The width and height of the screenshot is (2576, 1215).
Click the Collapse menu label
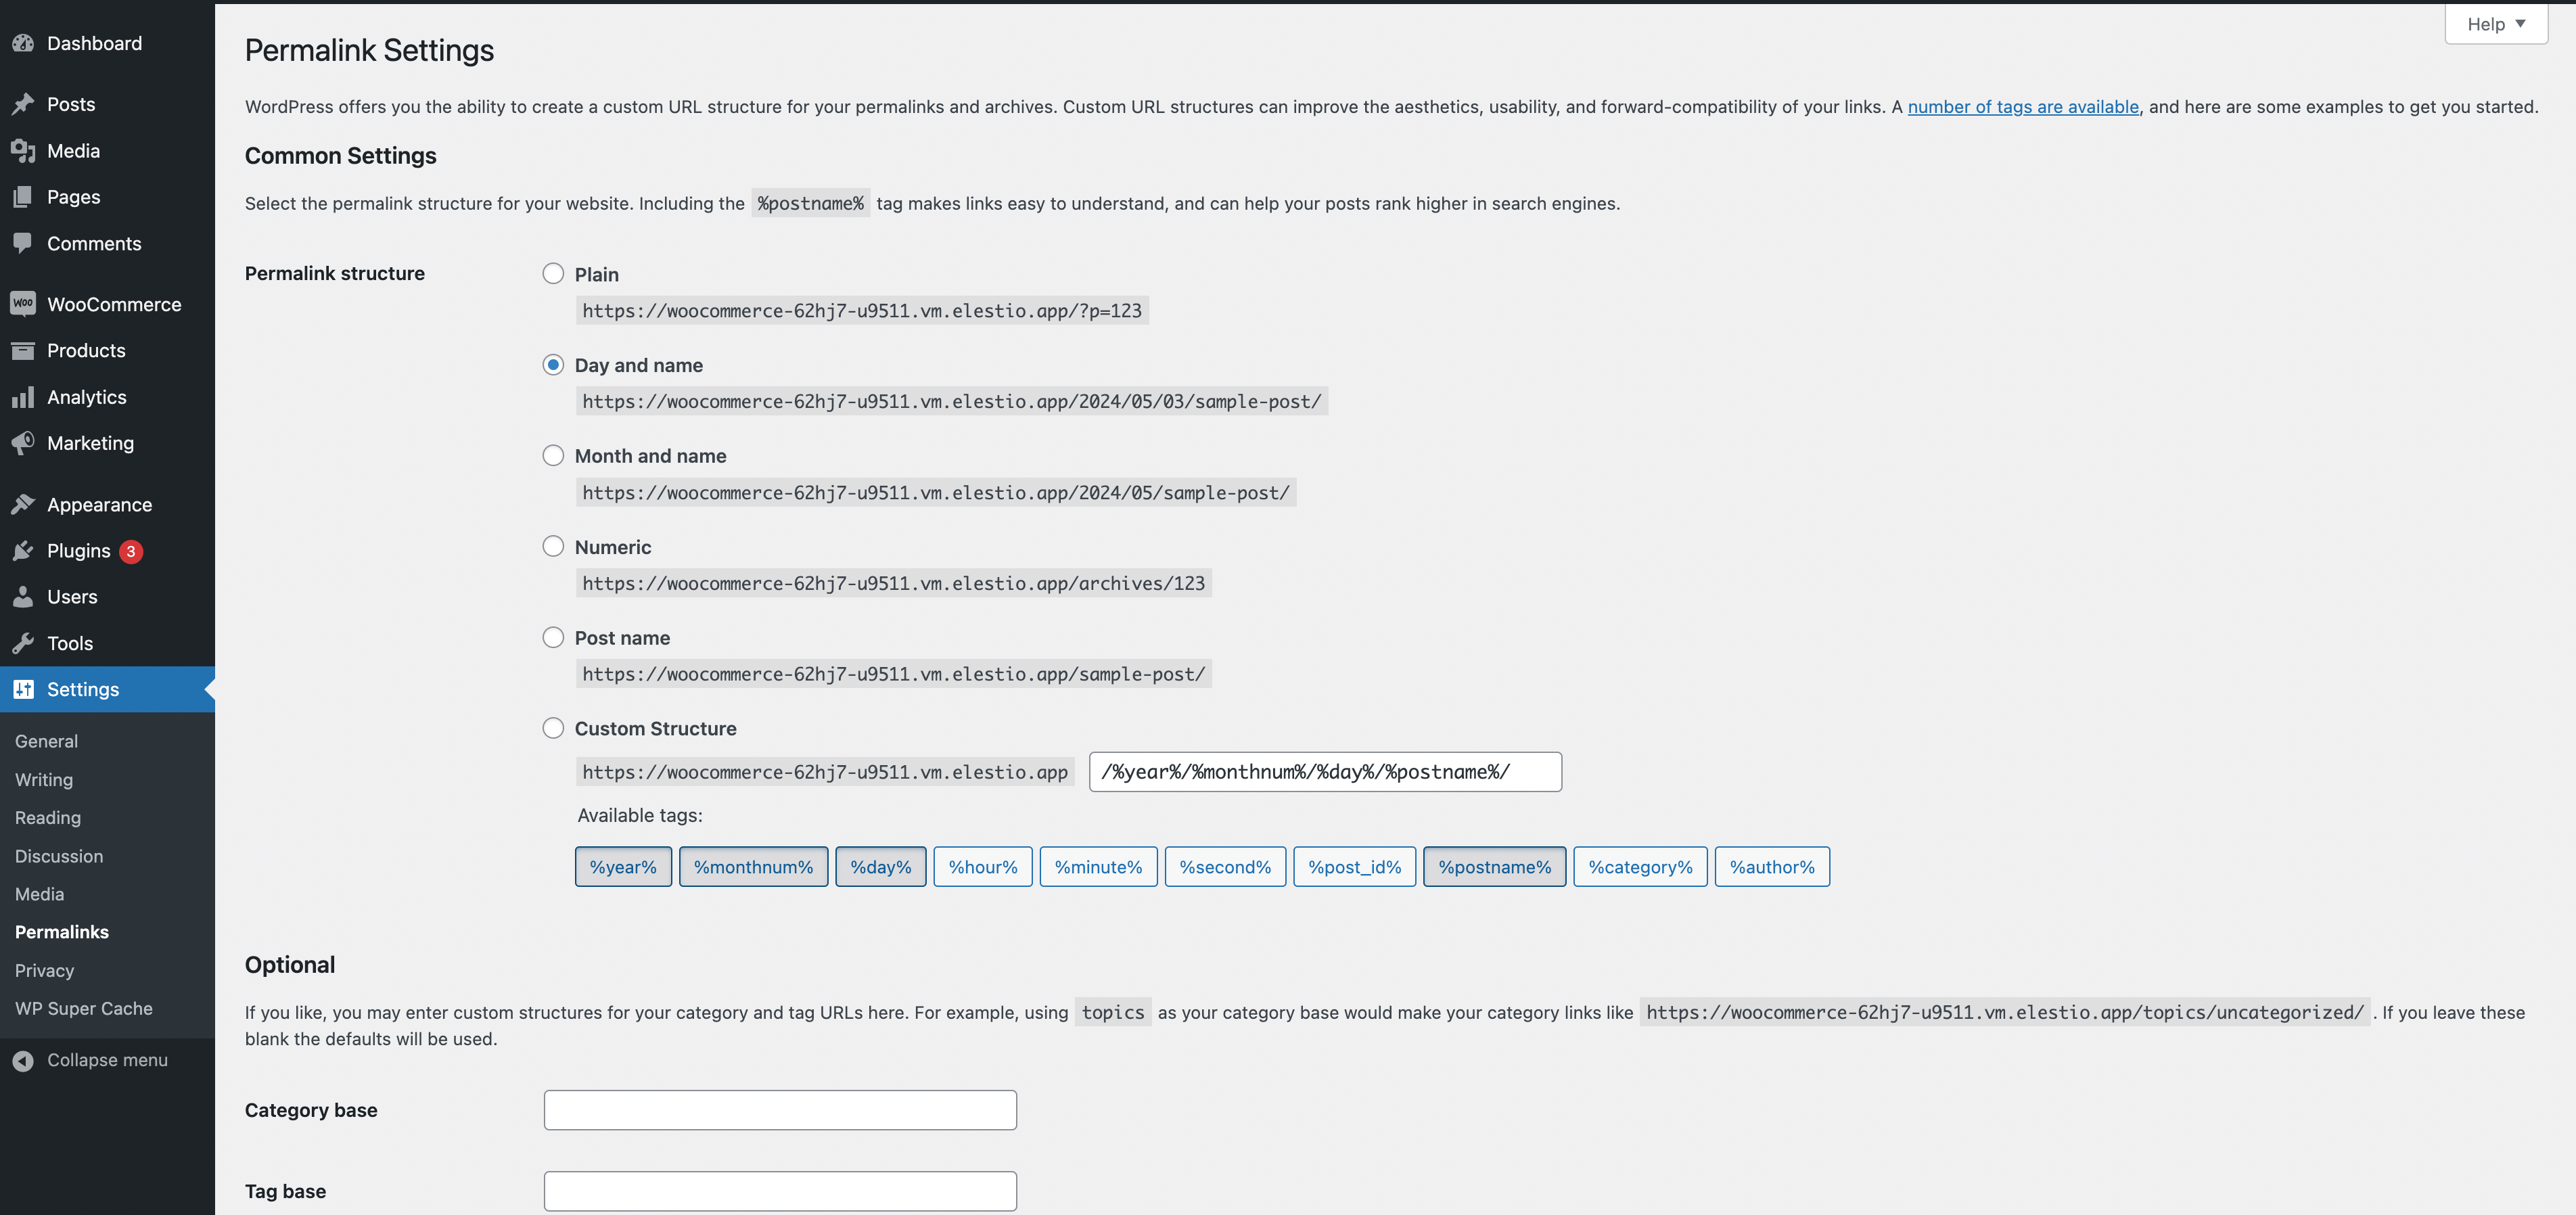[x=107, y=1060]
